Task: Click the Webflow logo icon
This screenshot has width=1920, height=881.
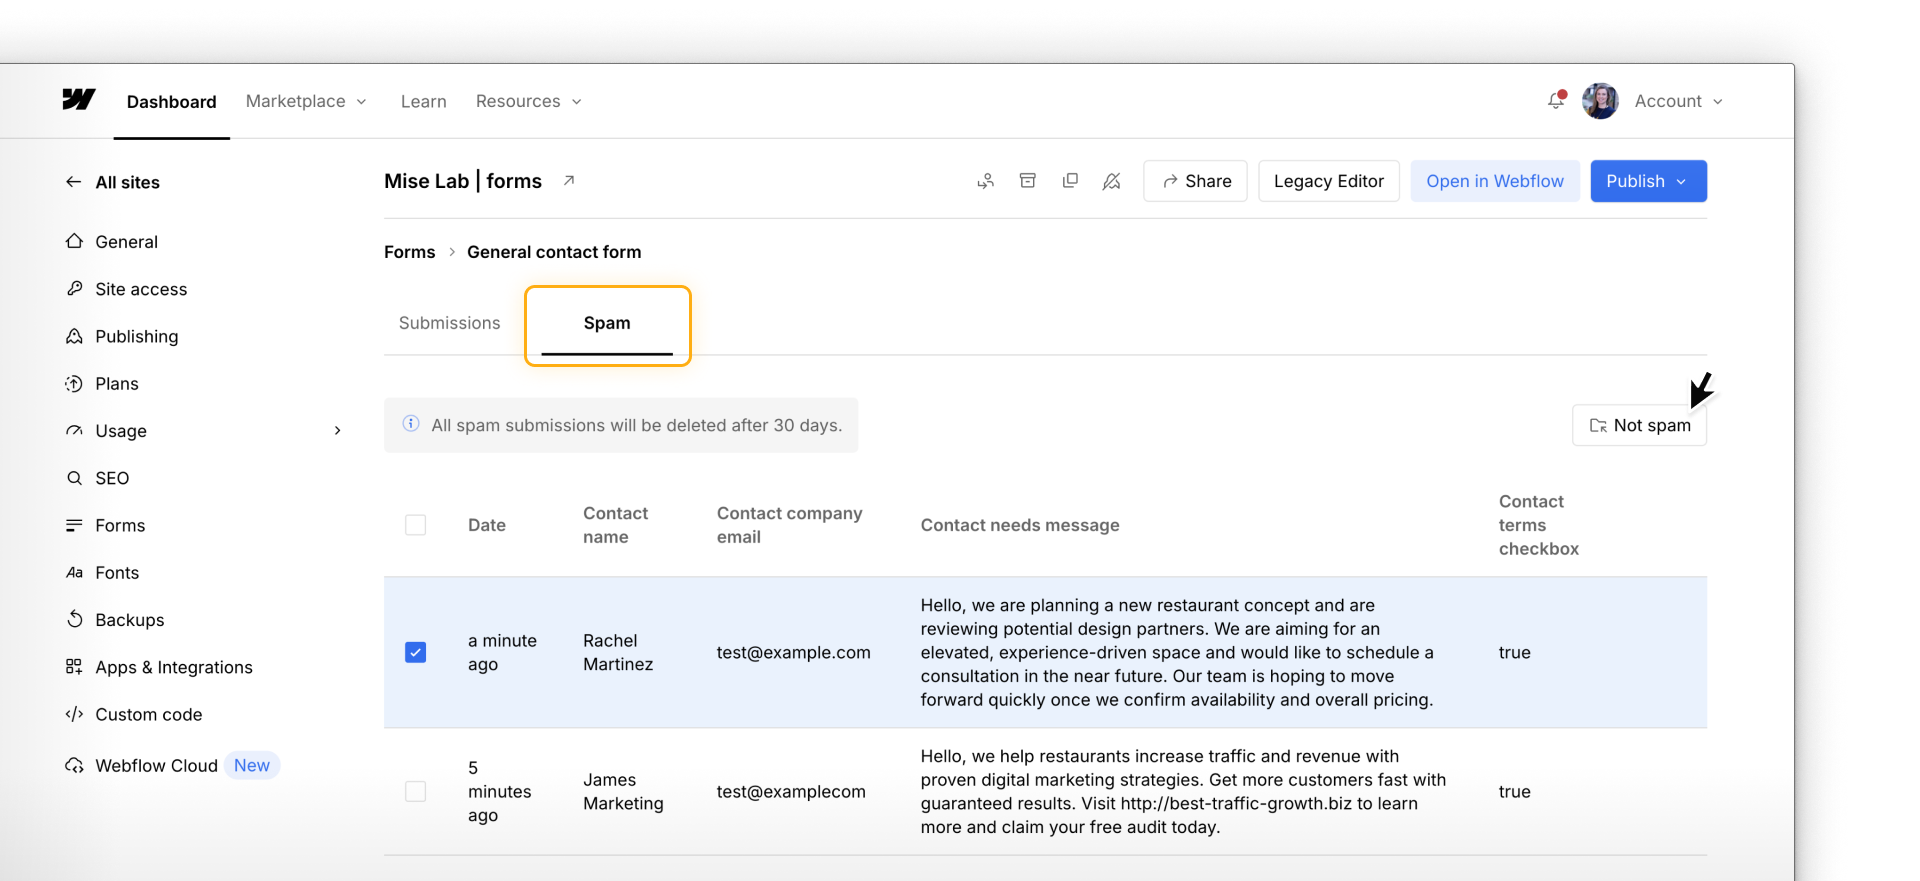Action: point(79,99)
